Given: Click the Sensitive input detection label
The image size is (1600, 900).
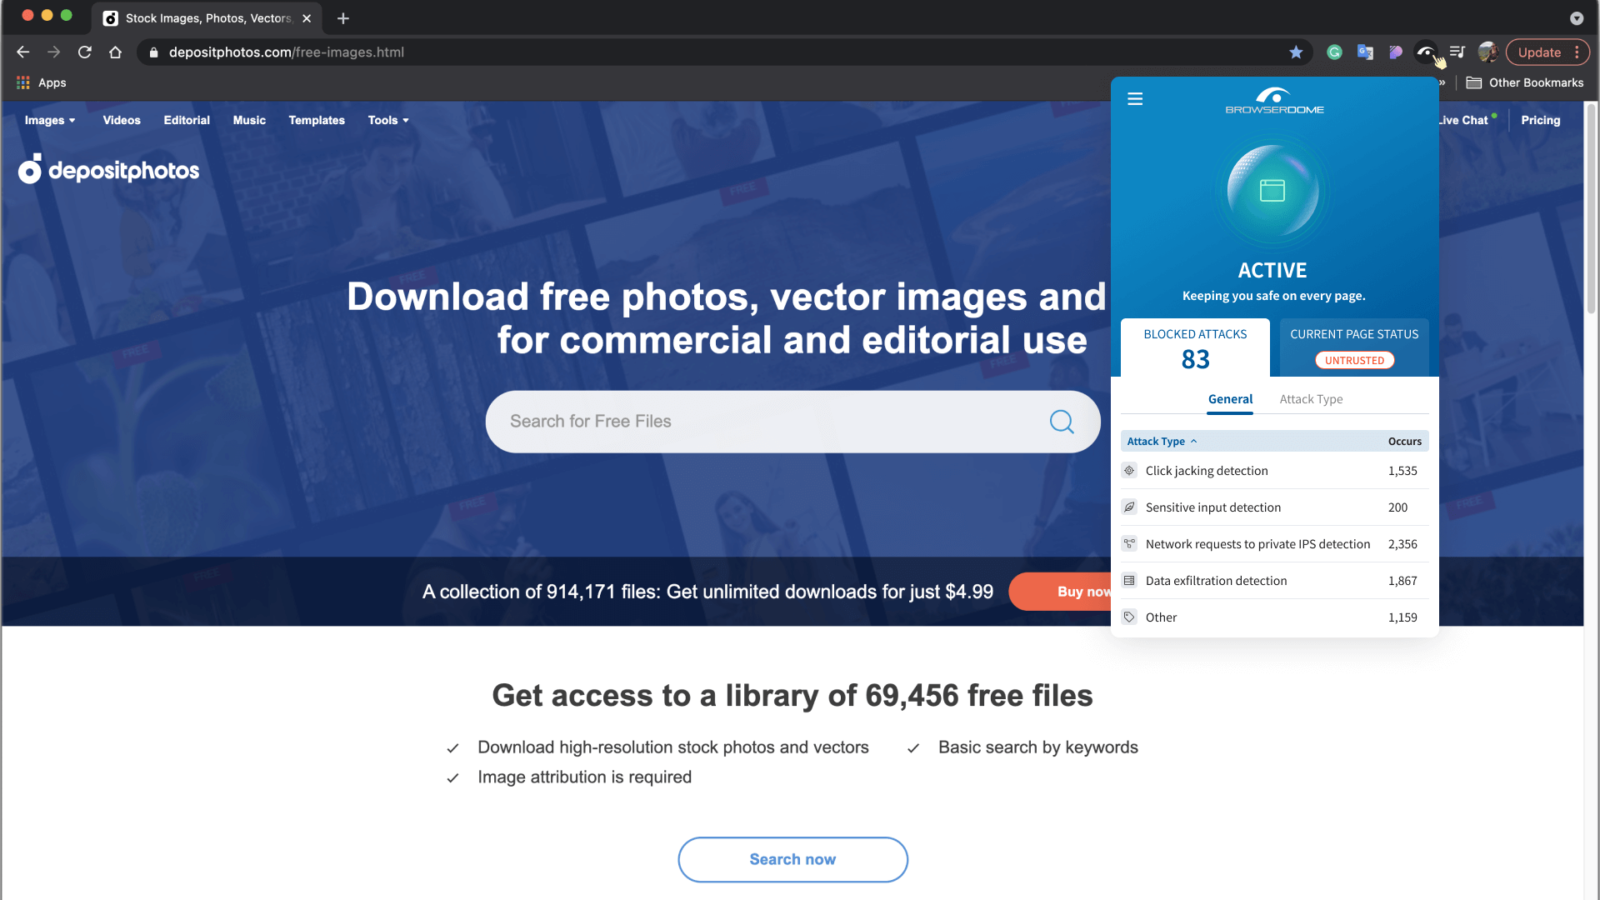Looking at the screenshot, I should point(1213,508).
